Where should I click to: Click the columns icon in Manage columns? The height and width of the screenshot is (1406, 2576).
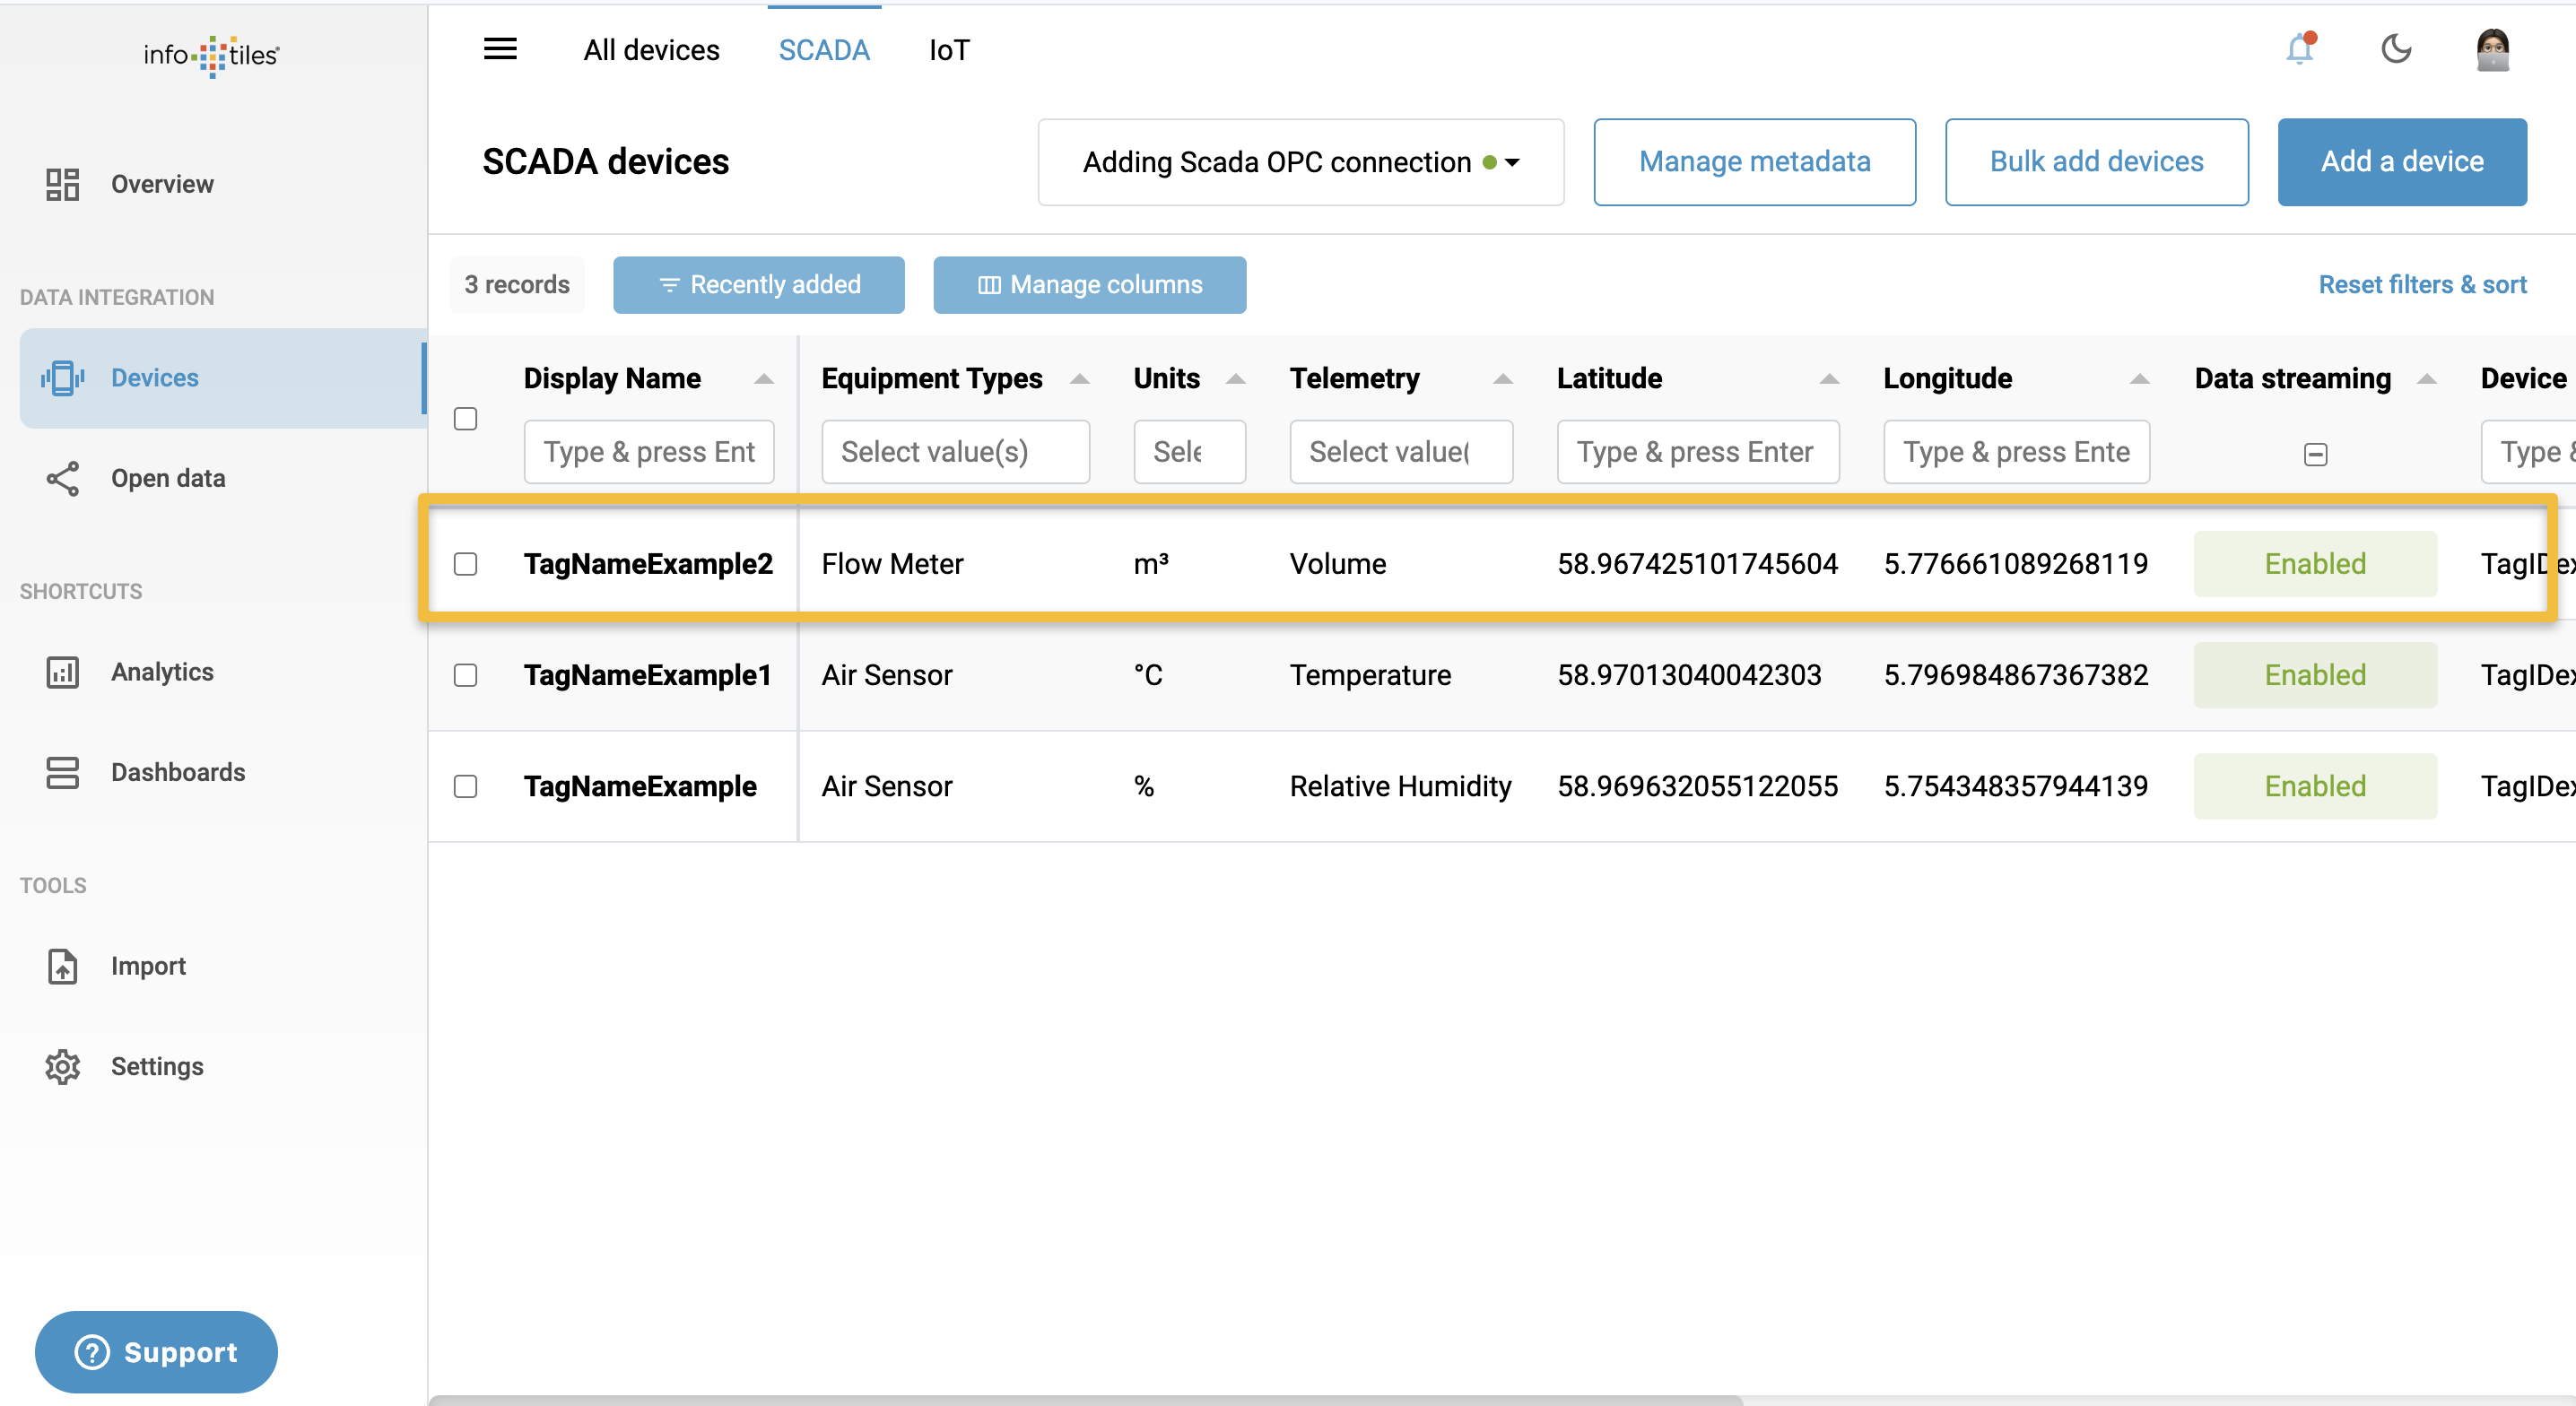click(989, 285)
